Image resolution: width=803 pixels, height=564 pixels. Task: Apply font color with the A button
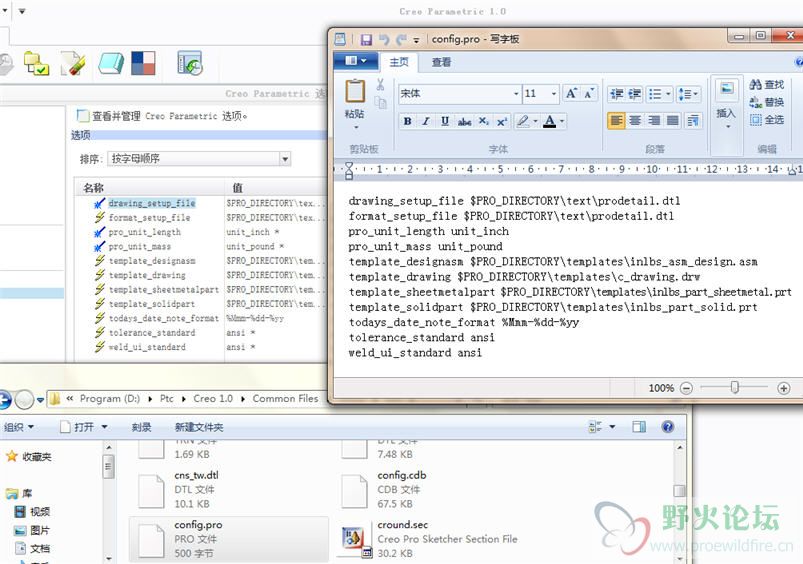pos(550,121)
